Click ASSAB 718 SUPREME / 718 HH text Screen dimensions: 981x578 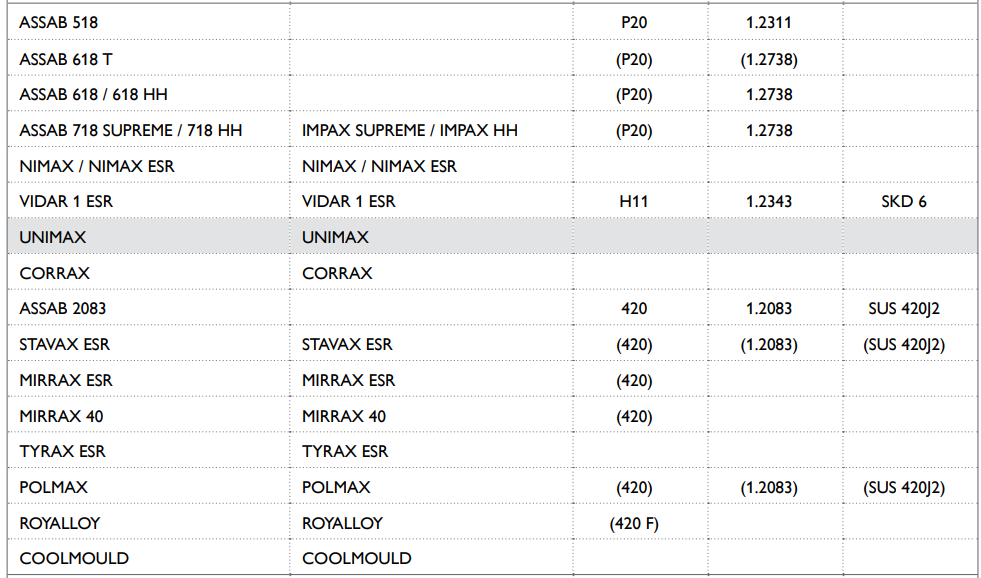pos(130,131)
